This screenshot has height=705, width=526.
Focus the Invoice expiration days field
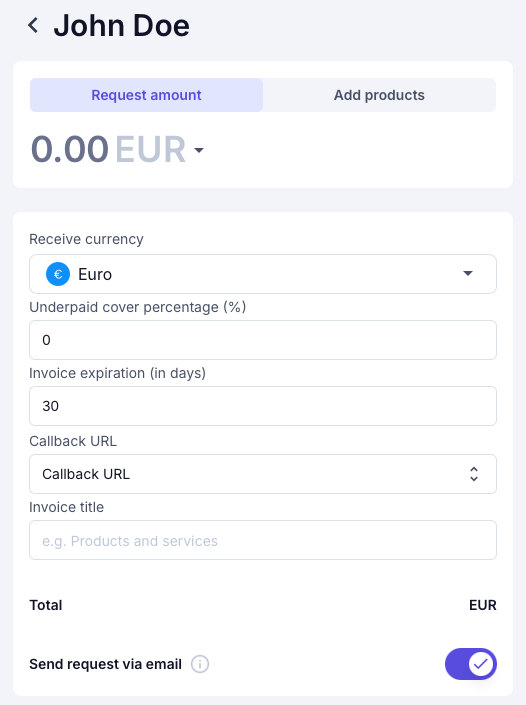[x=263, y=406]
